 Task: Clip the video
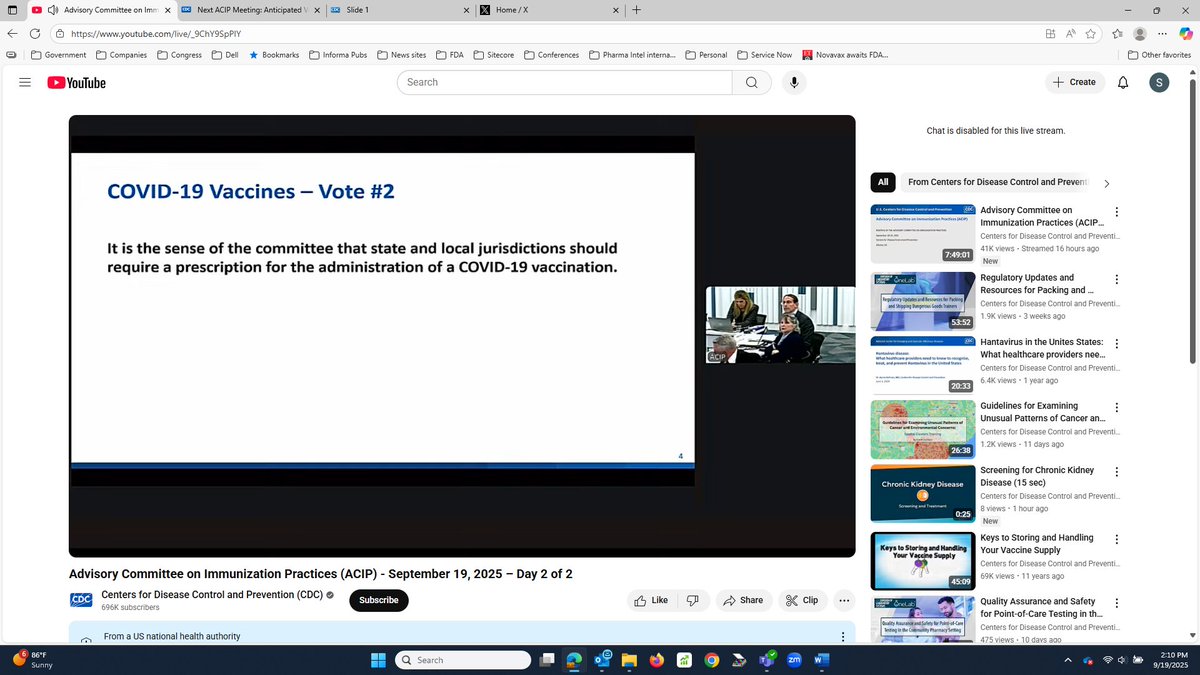click(x=802, y=600)
